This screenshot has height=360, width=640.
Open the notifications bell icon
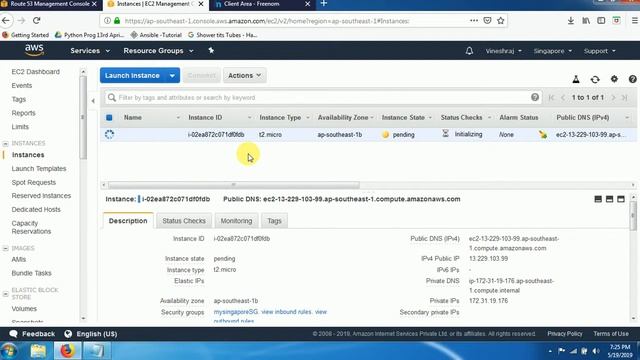click(469, 51)
